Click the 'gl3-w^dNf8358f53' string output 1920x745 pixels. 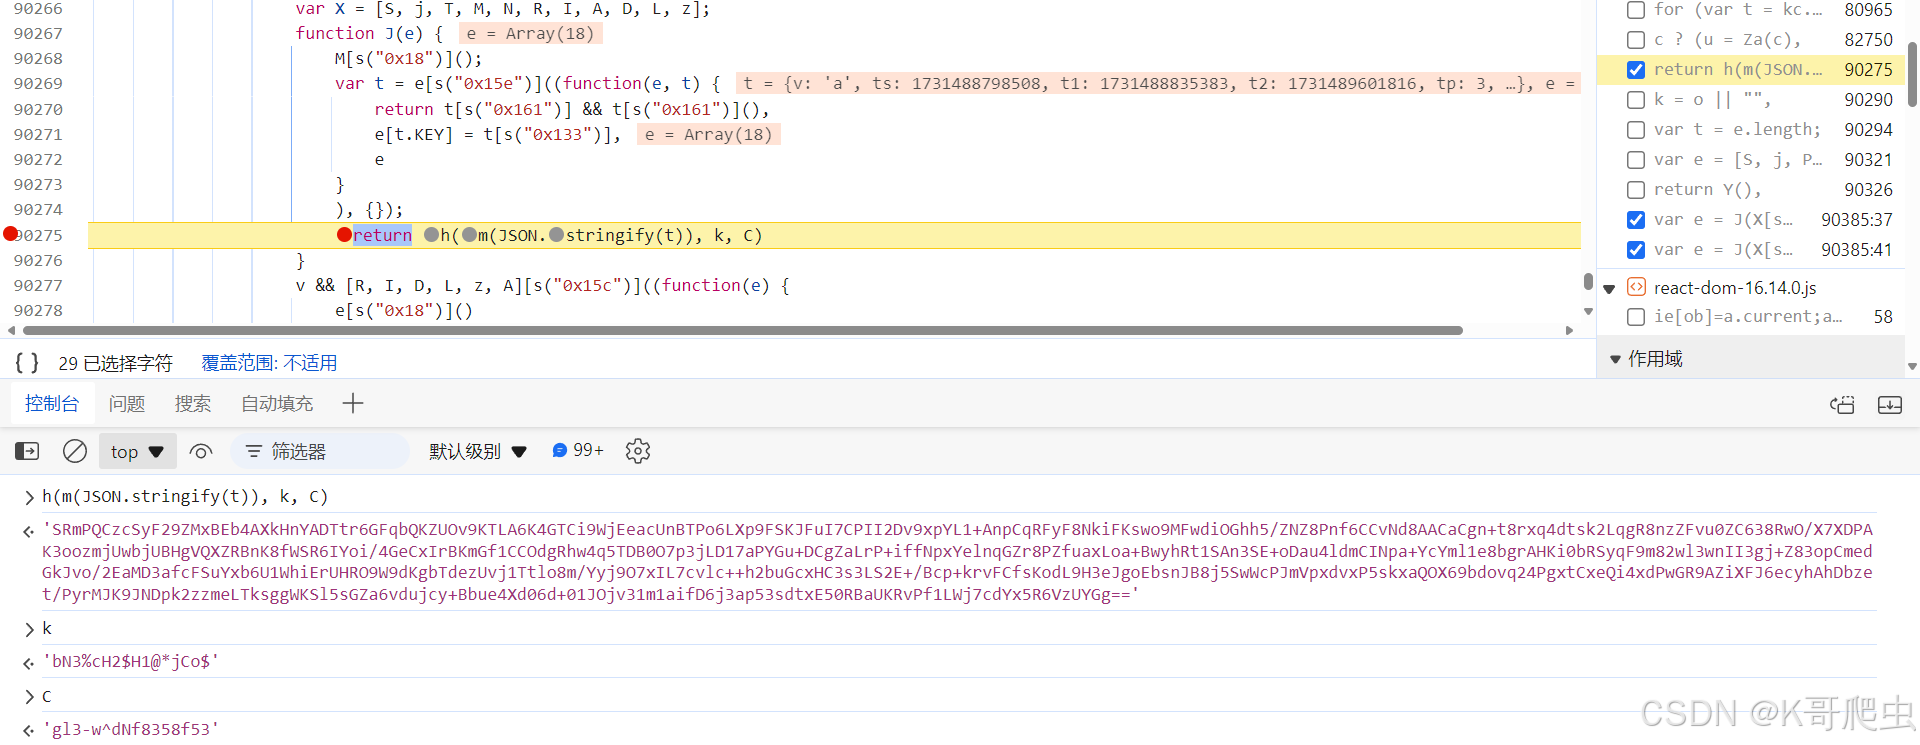130,730
